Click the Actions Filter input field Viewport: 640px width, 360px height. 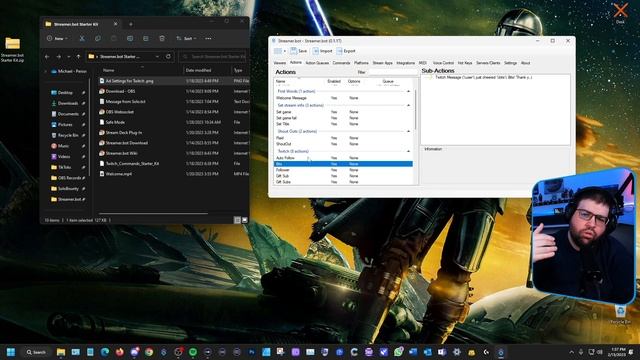[393, 72]
